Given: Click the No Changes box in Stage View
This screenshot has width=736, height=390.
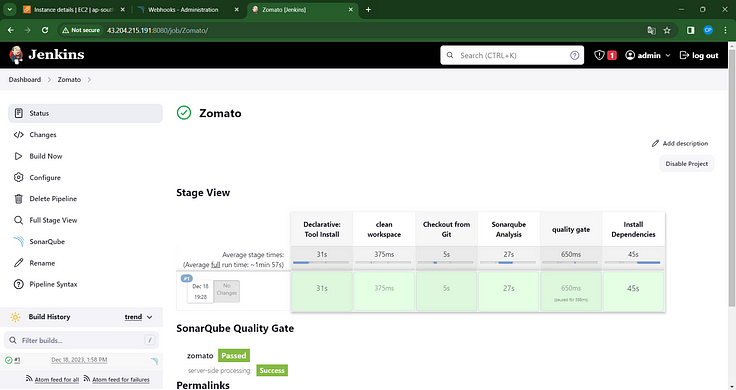Looking at the screenshot, I should coord(227,291).
